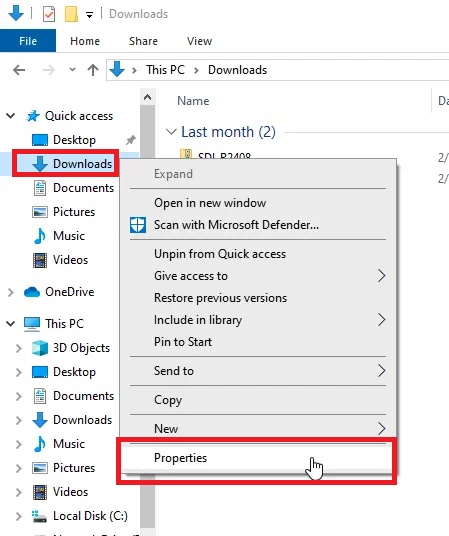The width and height of the screenshot is (449, 536).
Task: Click the Properties checkmark icon in title bar
Action: coord(49,14)
